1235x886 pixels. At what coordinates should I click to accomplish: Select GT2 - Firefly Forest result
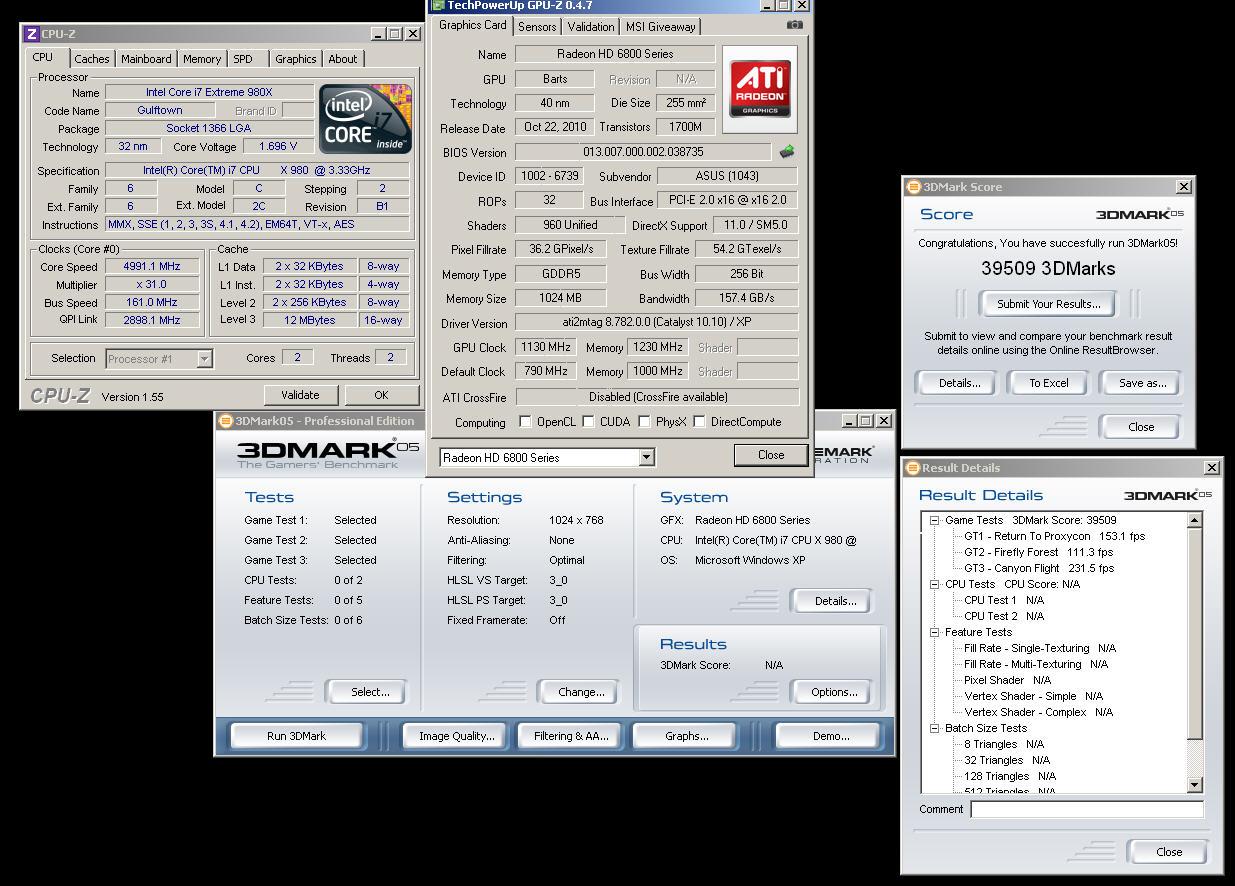[1038, 552]
